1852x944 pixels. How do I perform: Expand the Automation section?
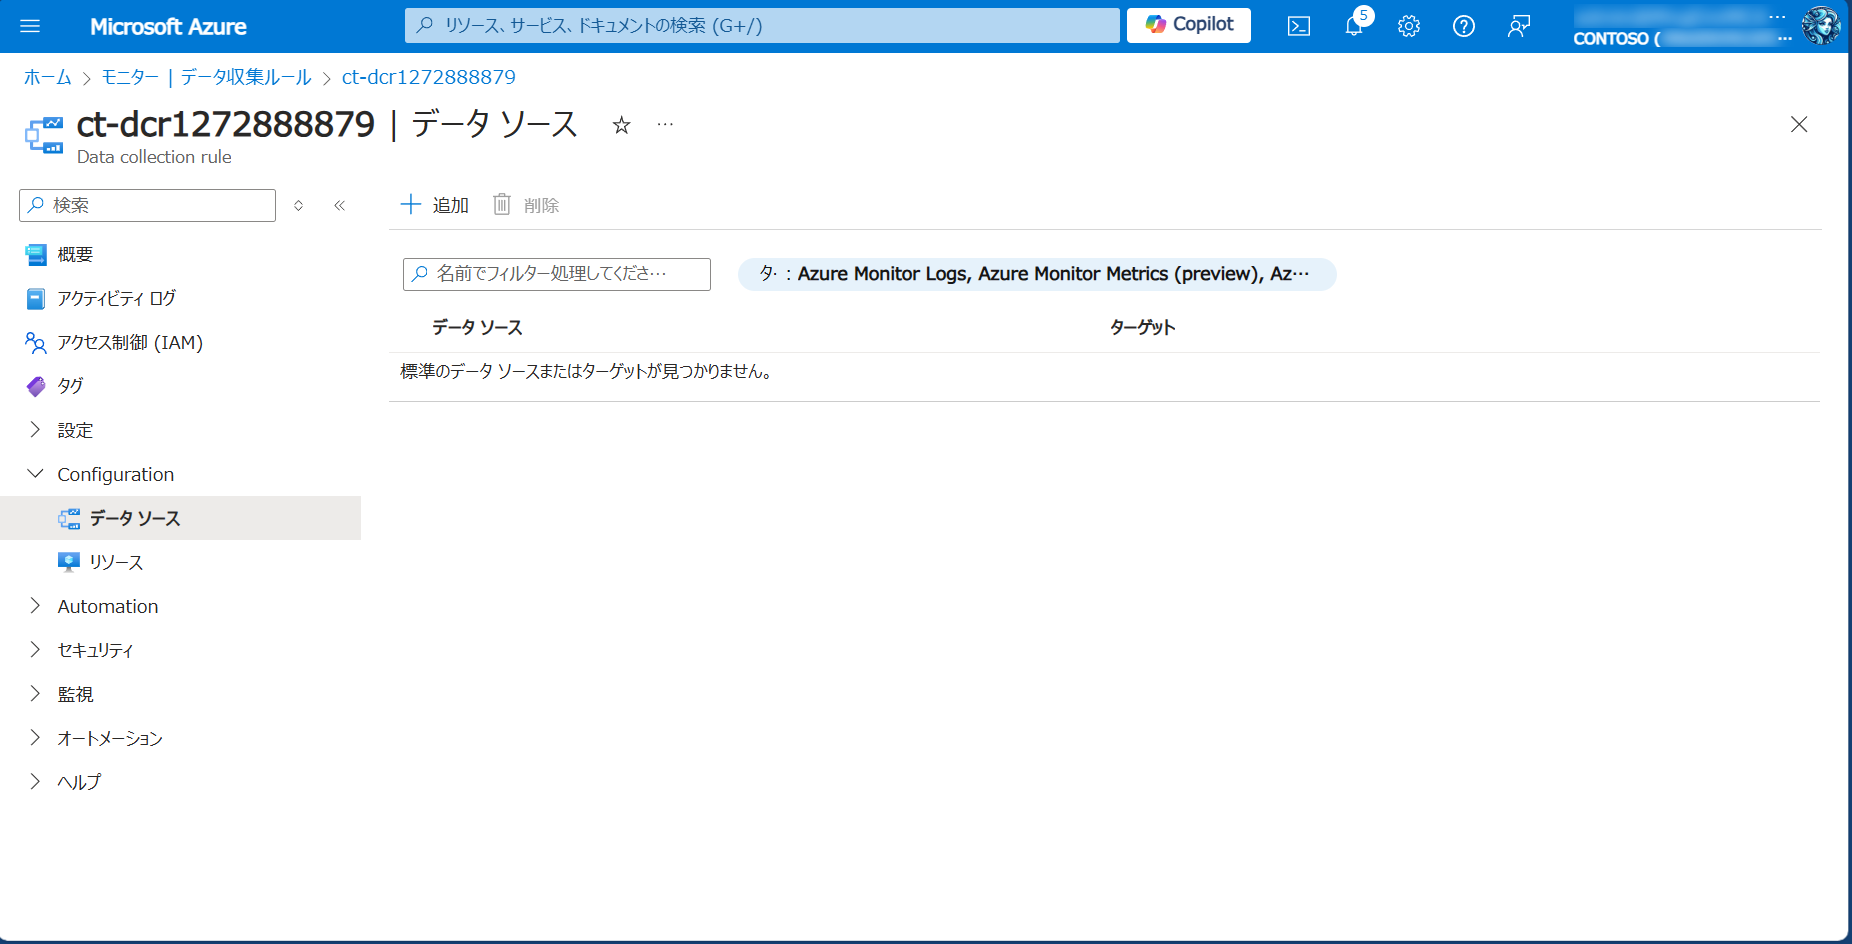[107, 606]
